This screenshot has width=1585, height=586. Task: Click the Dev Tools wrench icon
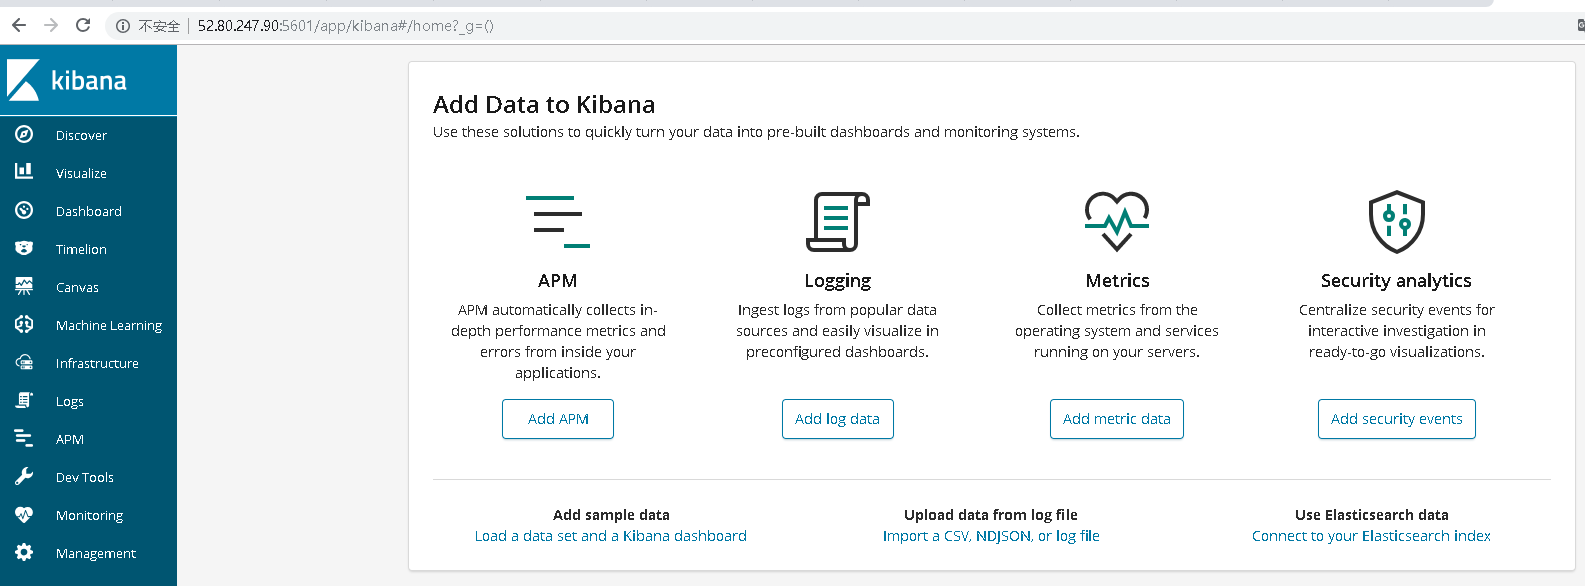24,476
